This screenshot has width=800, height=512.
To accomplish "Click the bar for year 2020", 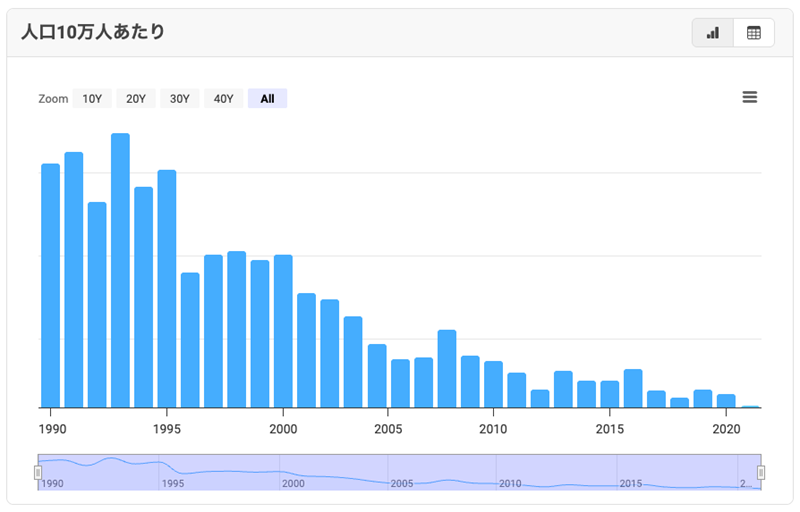I will click(x=726, y=401).
